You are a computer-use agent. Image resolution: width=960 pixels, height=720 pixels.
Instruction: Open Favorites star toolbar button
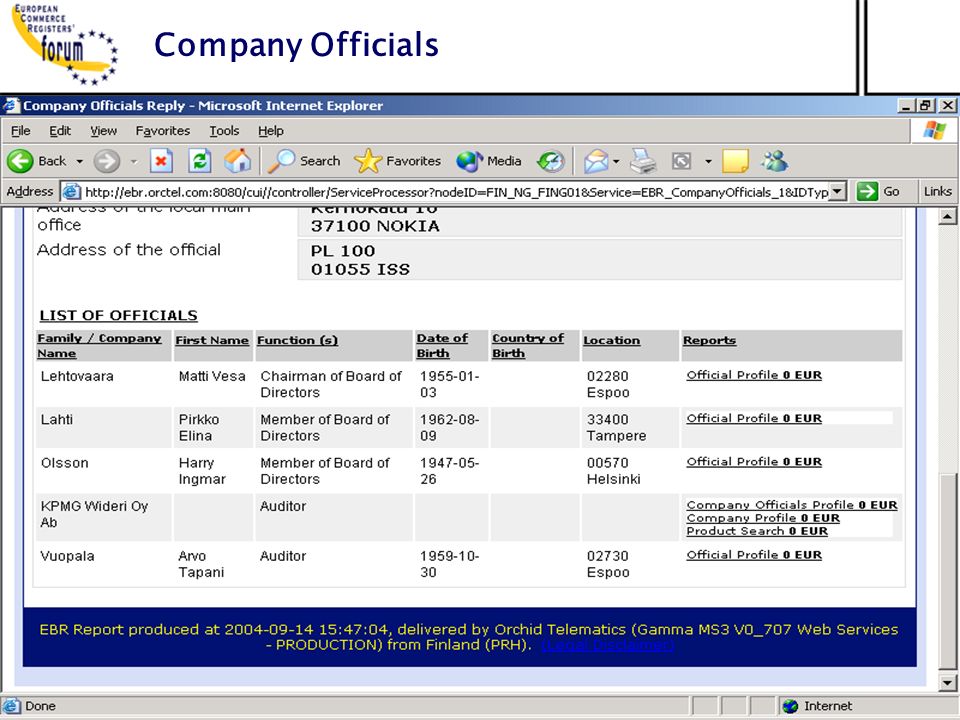coord(397,161)
